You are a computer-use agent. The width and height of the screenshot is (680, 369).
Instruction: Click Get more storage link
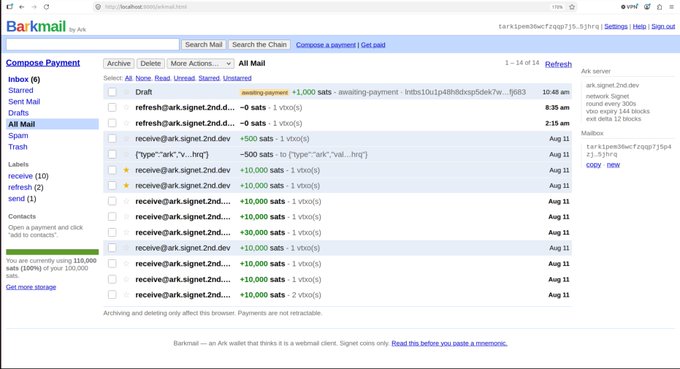click(x=31, y=287)
